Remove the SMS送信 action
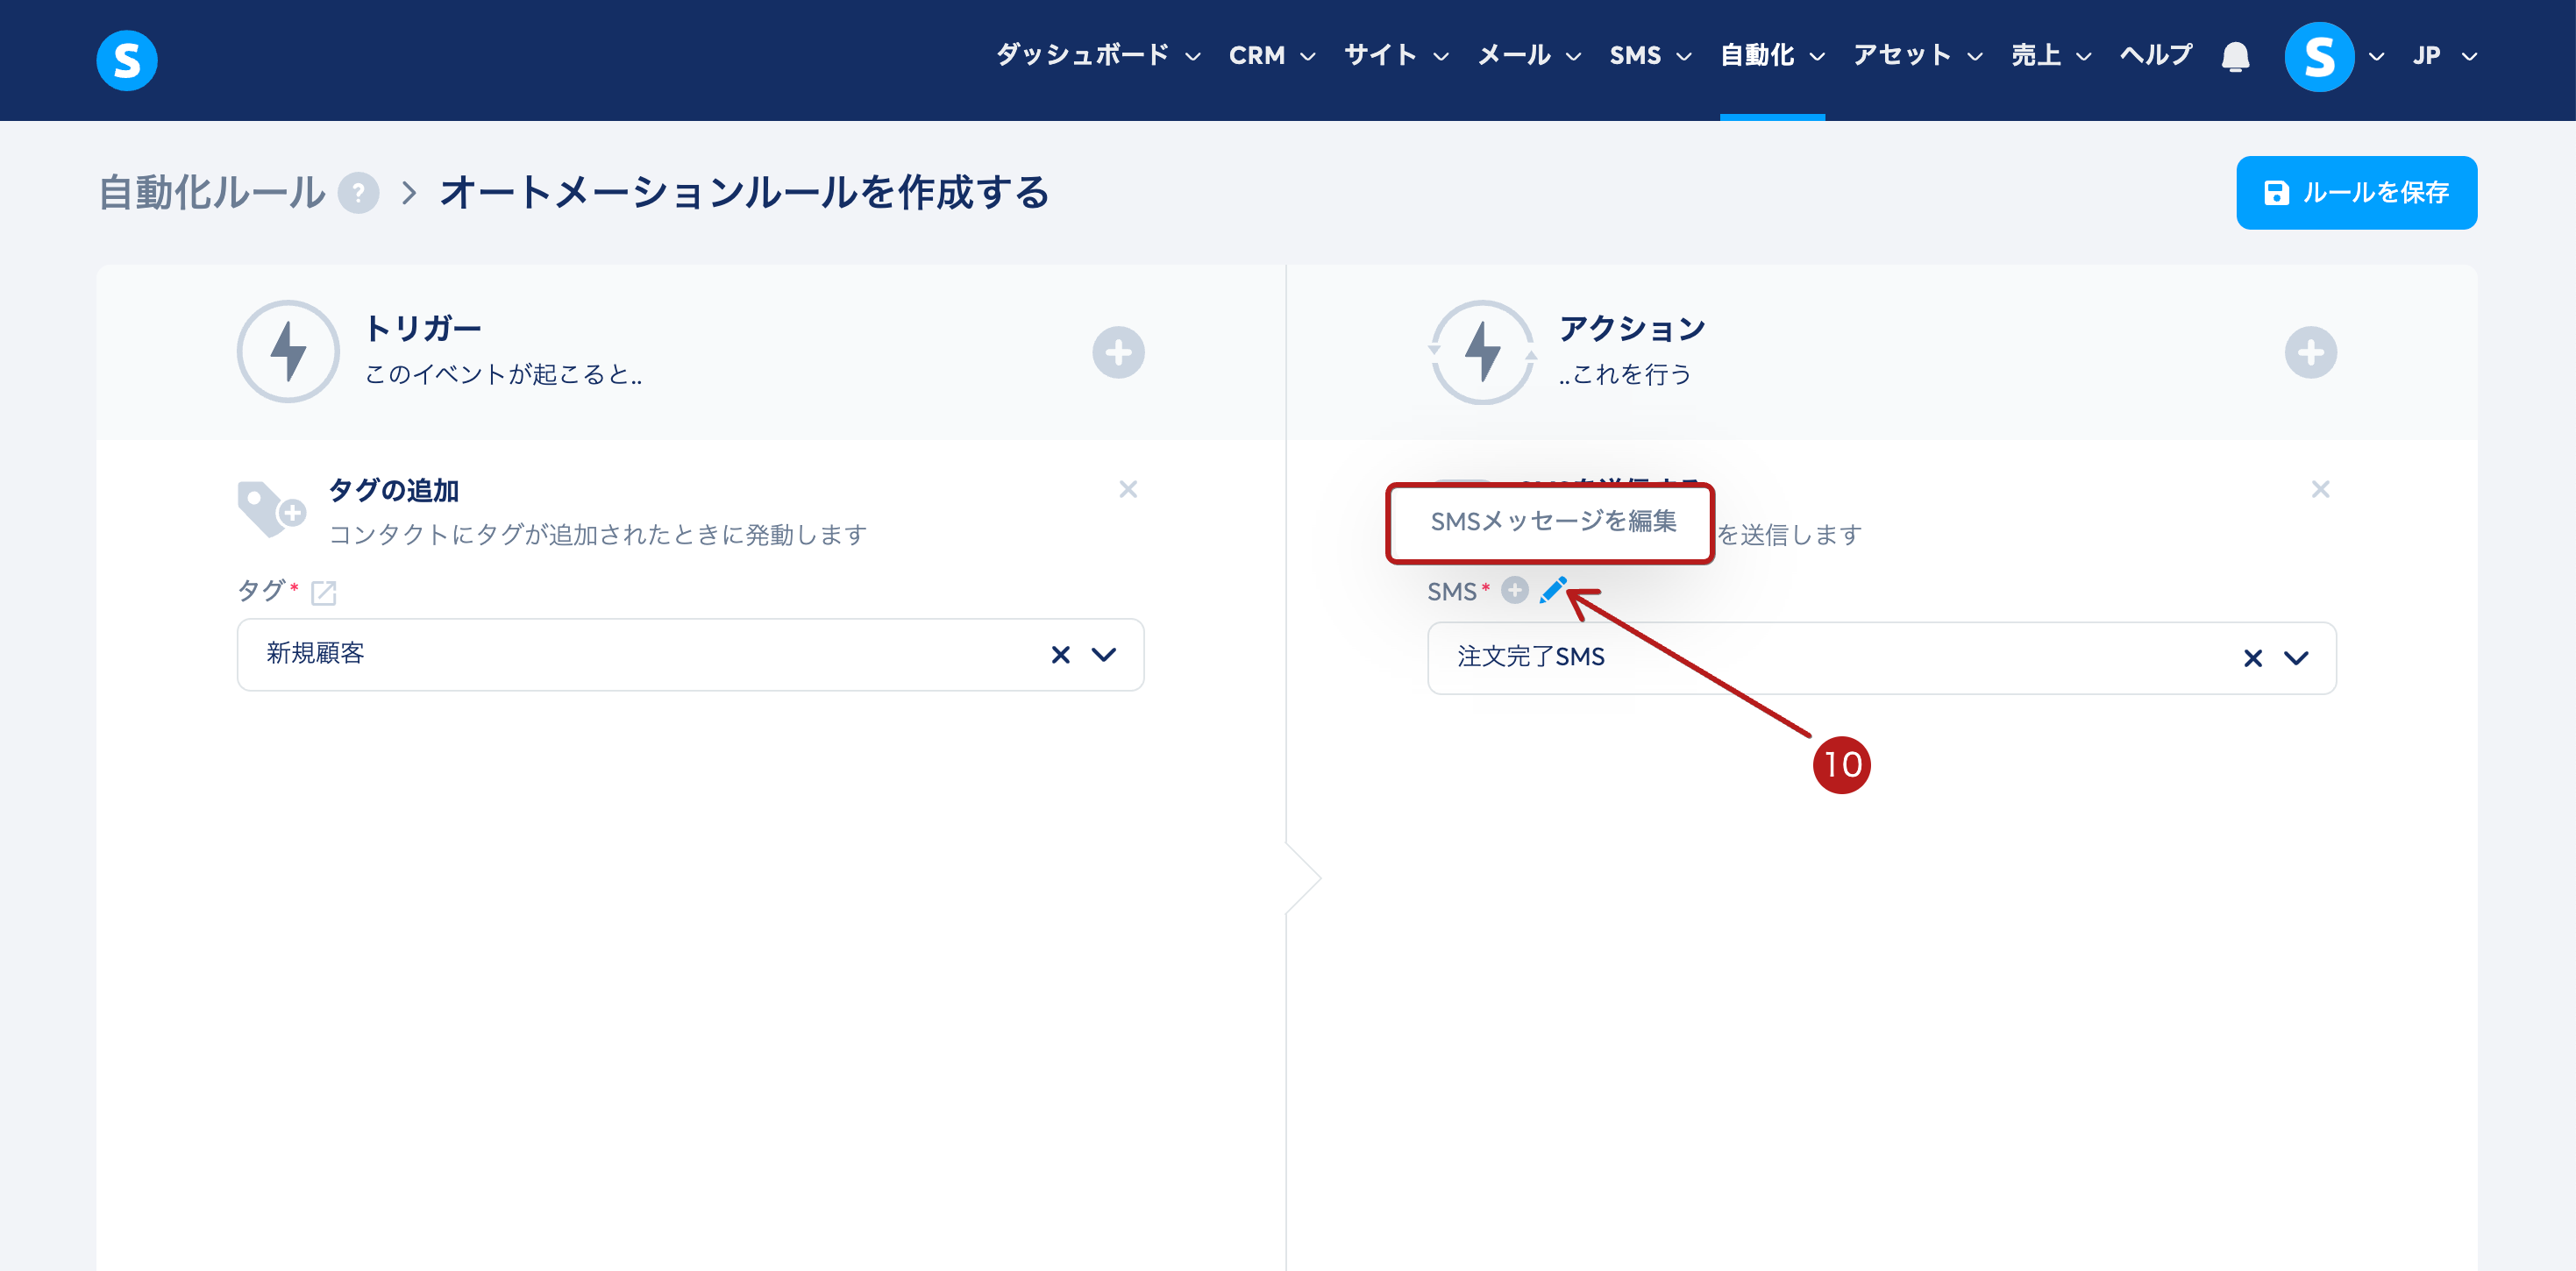The height and width of the screenshot is (1271, 2576). click(x=2320, y=489)
